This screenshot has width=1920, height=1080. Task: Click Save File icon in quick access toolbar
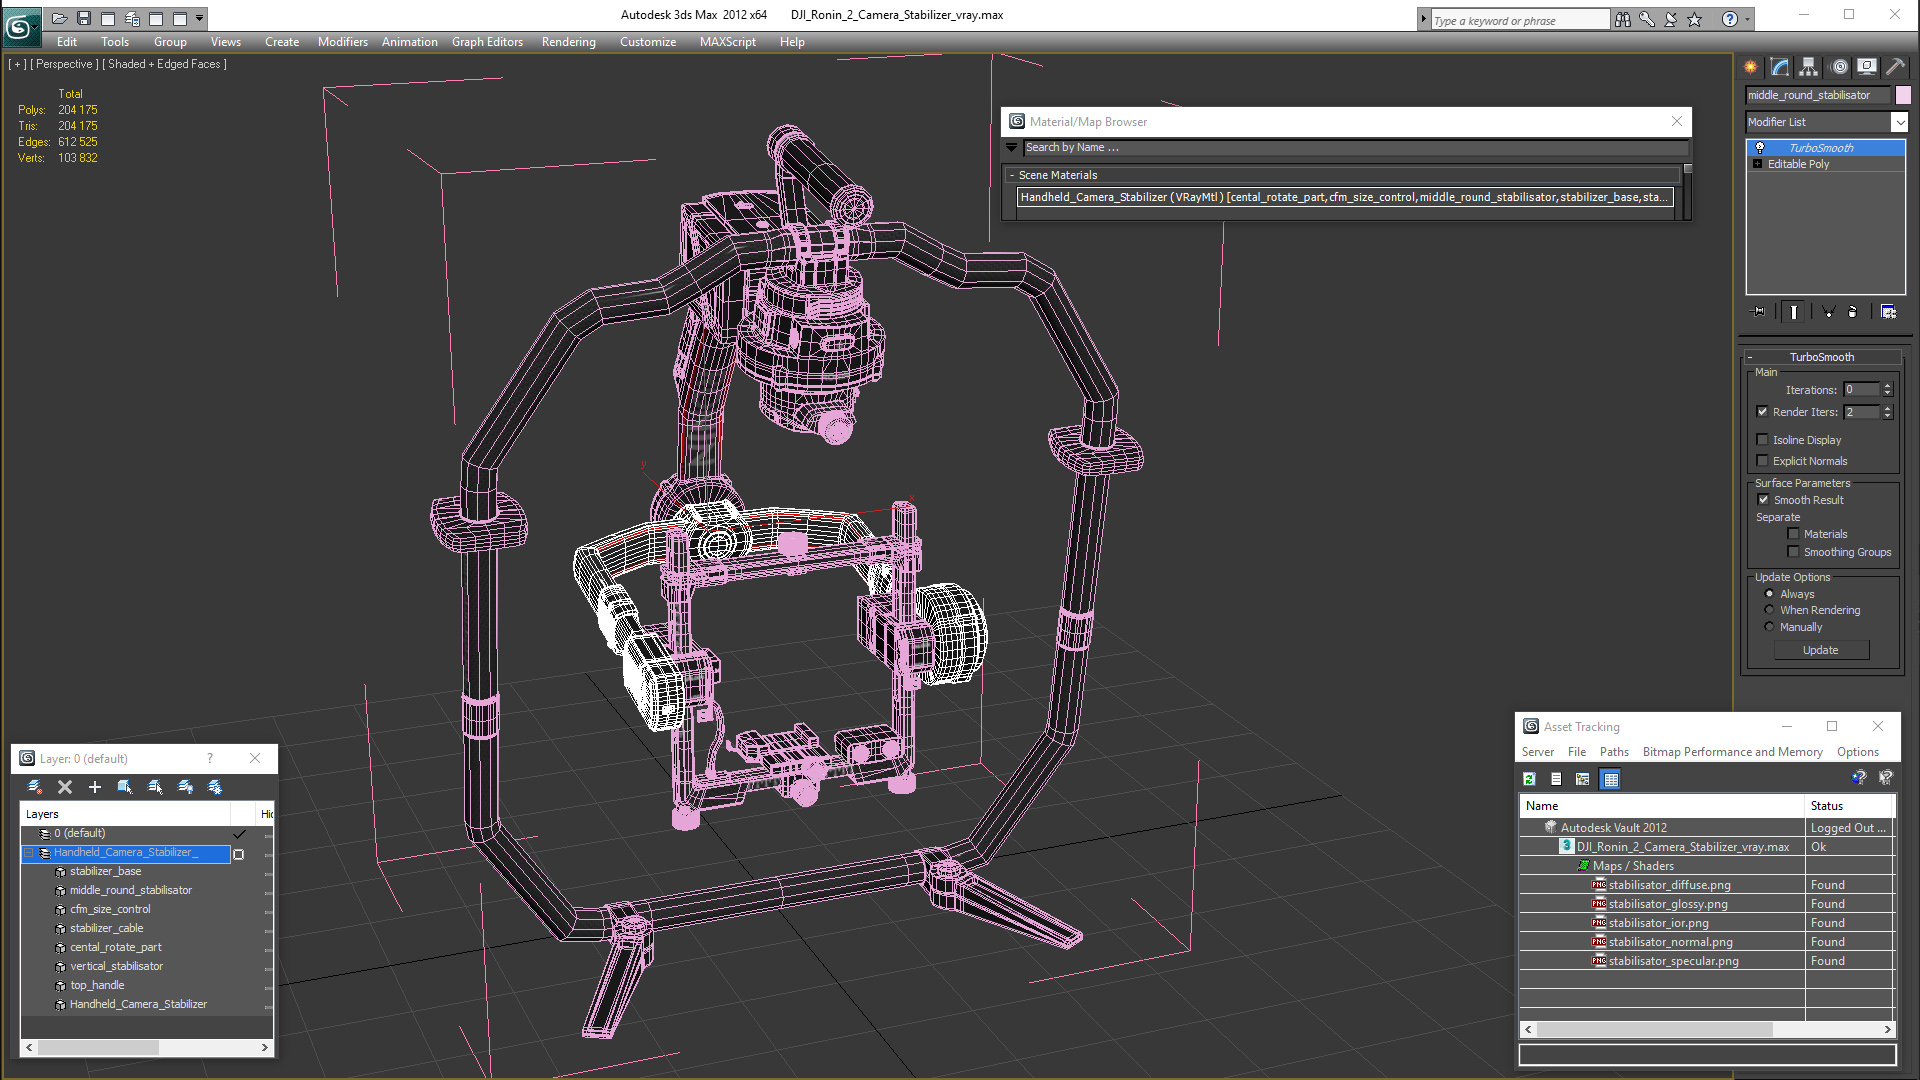click(84, 18)
